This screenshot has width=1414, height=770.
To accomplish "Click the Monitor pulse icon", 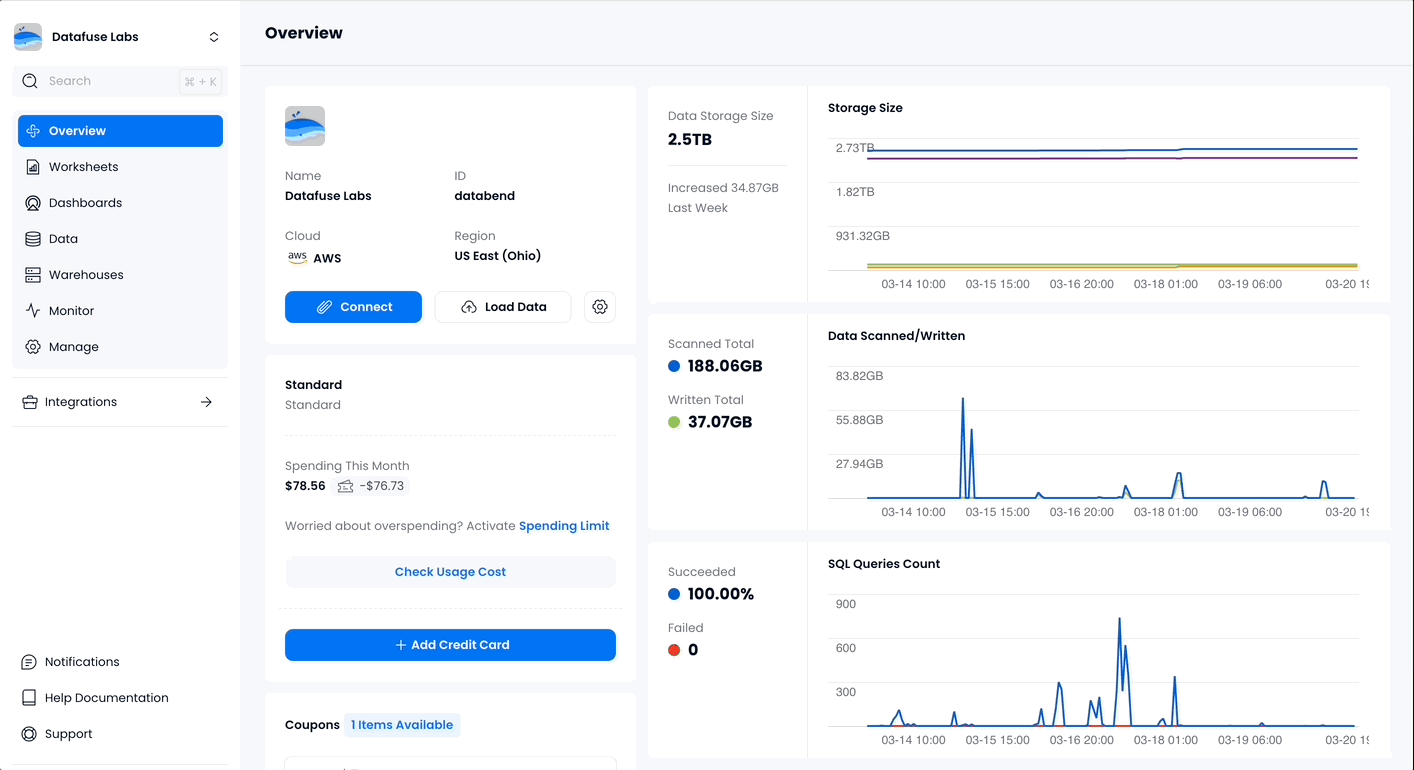I will click(33, 311).
